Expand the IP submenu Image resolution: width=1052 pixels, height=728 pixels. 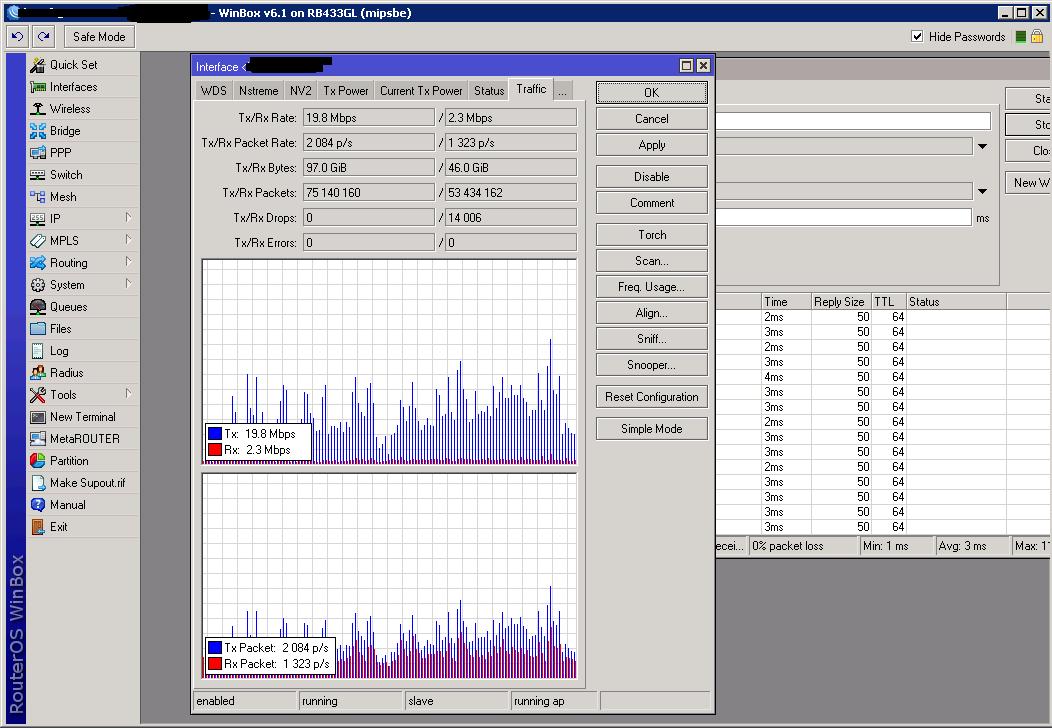click(128, 218)
